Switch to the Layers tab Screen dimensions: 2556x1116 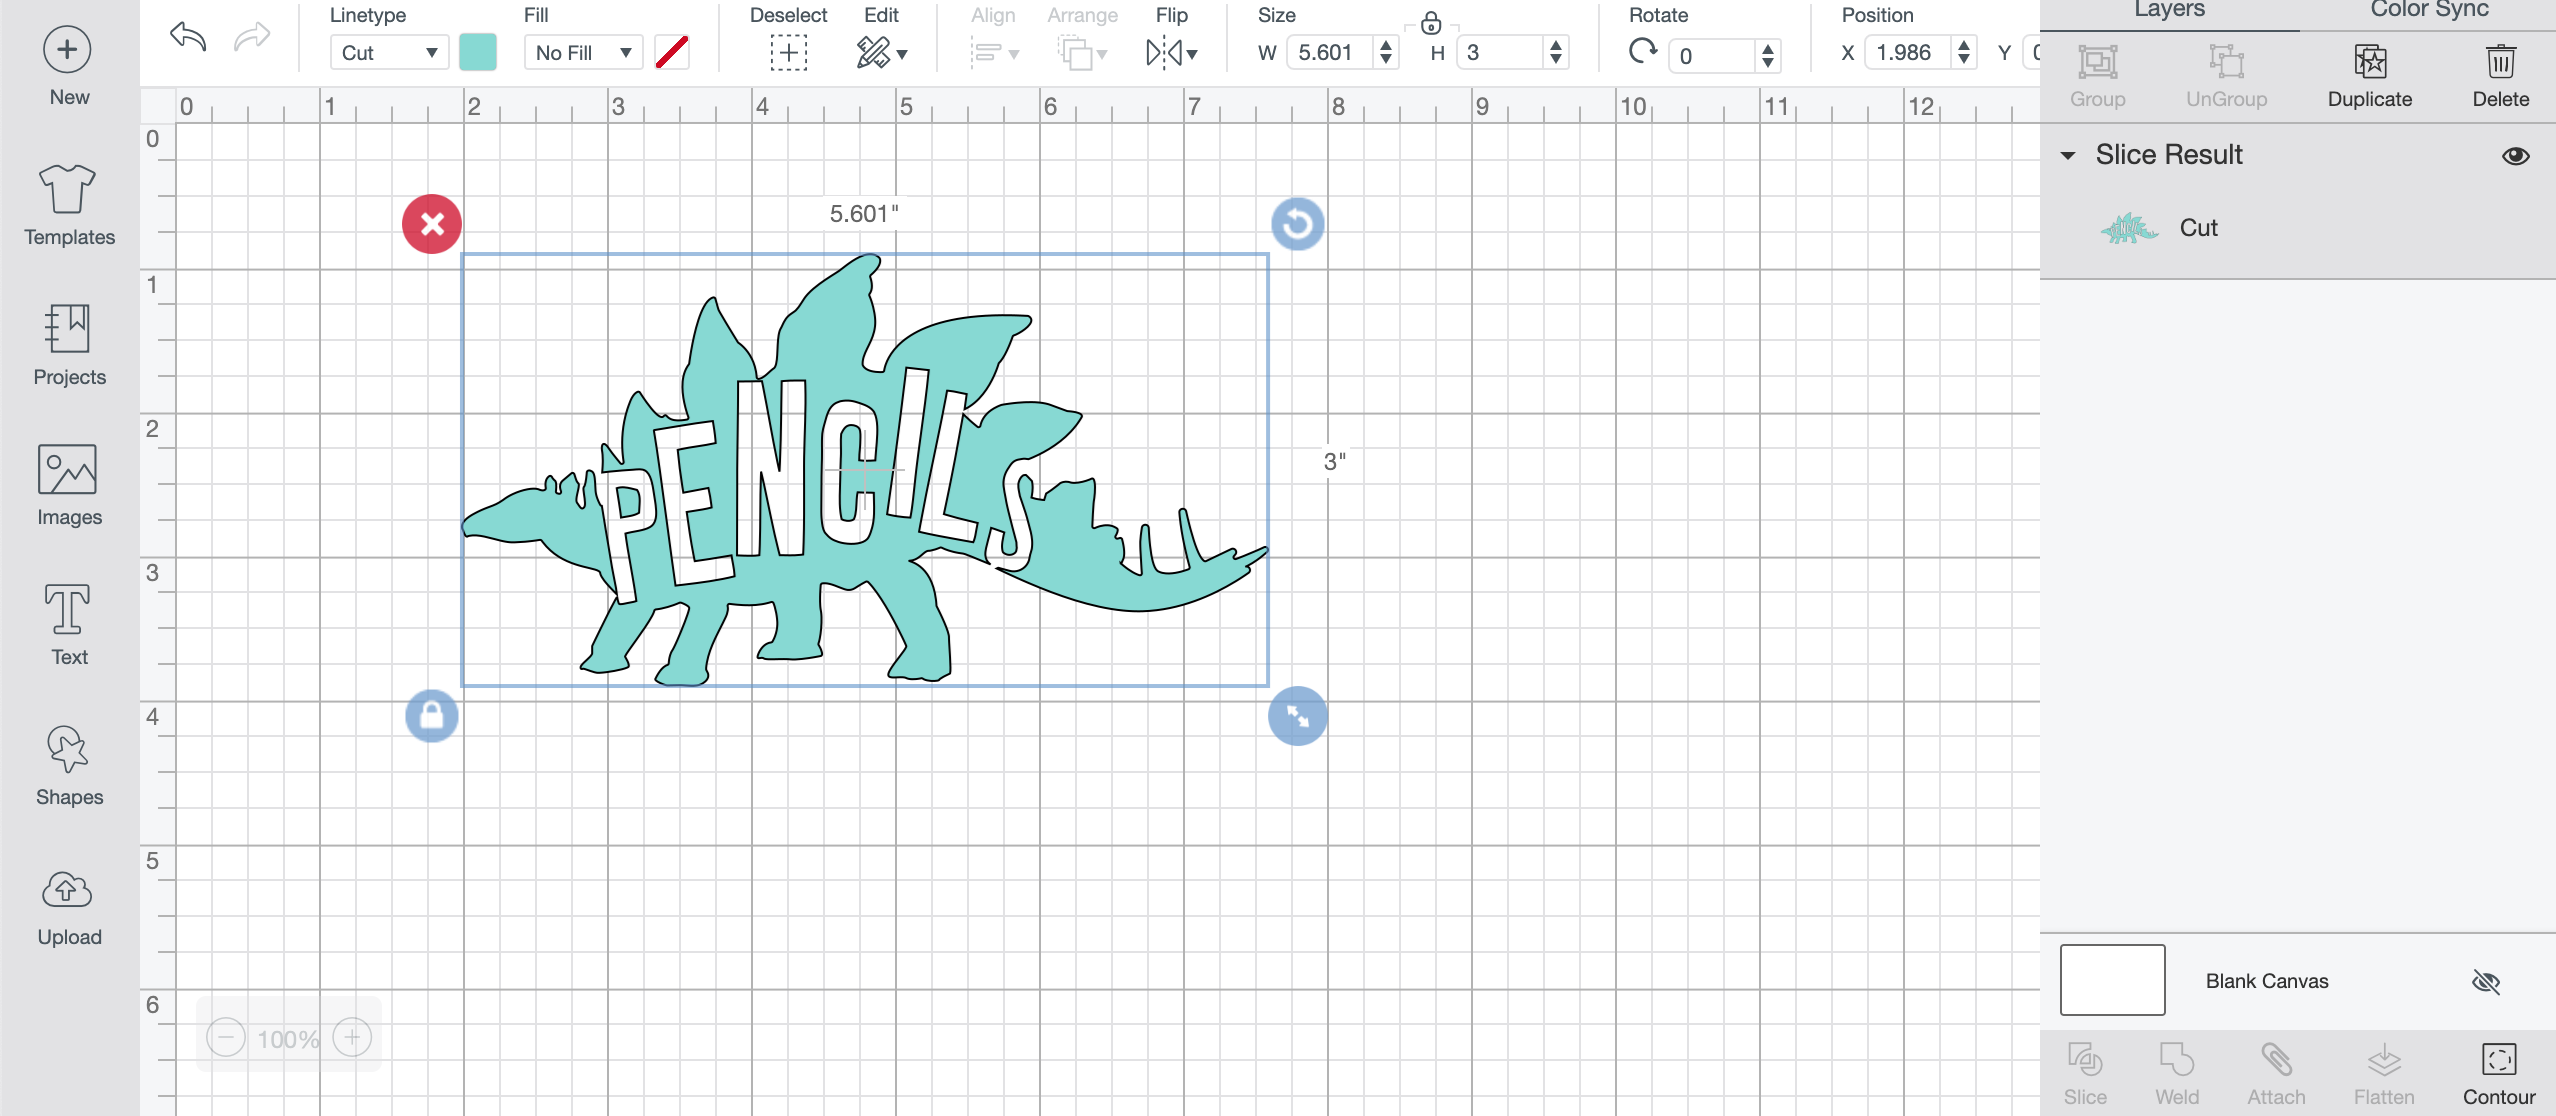(x=2169, y=11)
